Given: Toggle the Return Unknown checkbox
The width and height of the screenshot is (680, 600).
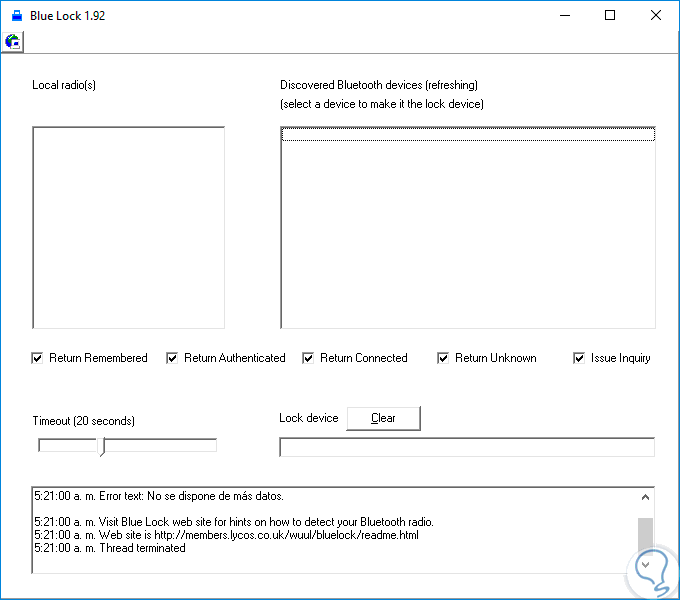Looking at the screenshot, I should pyautogui.click(x=443, y=358).
